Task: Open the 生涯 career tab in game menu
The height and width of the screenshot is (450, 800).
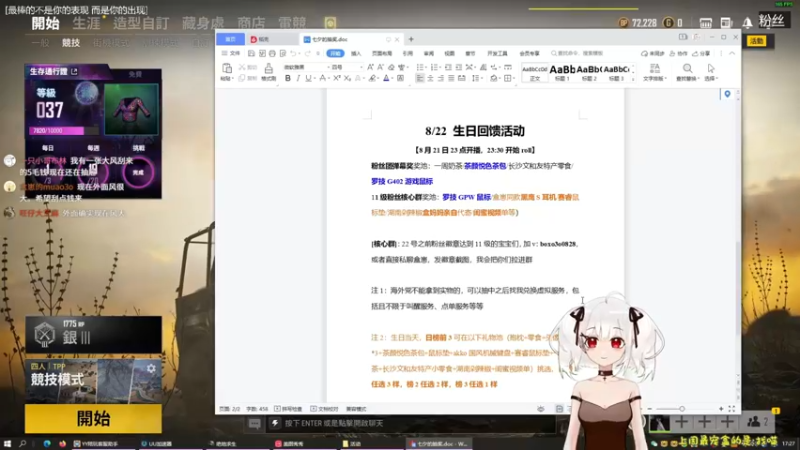Action: point(87,23)
